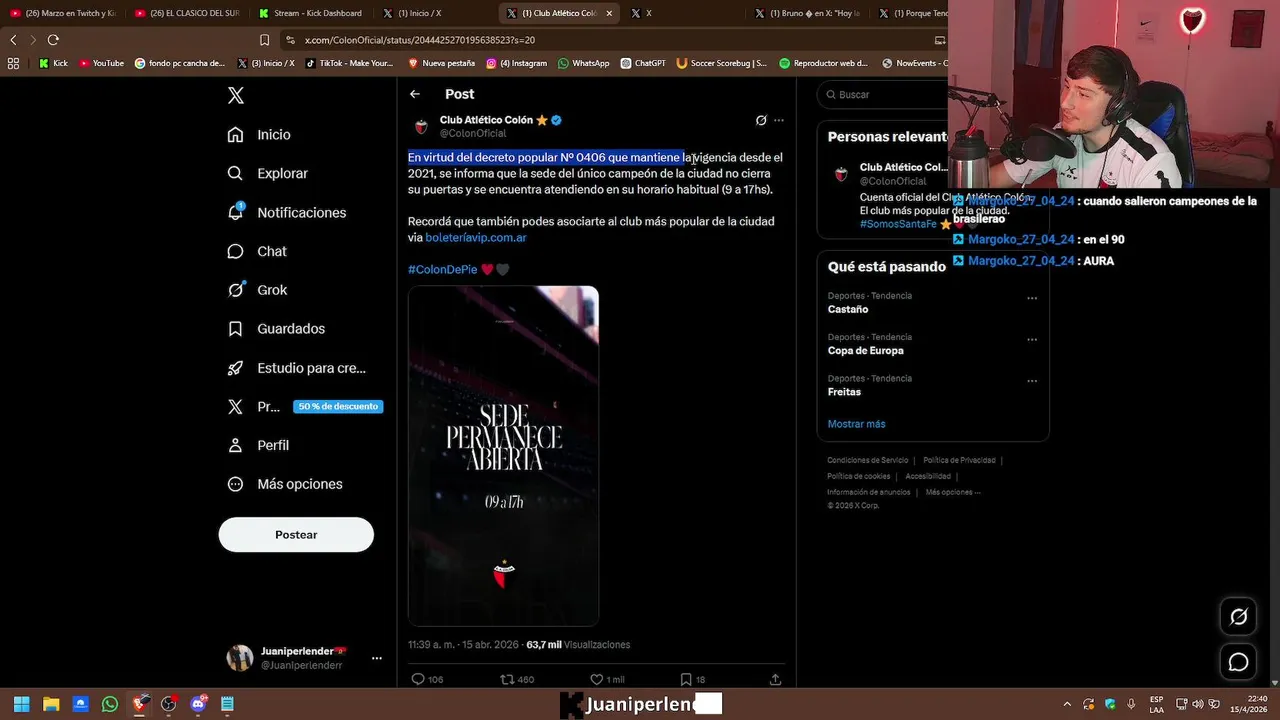This screenshot has width=1280, height=720.
Task: Open account menu next to Juaniperlender
Action: pyautogui.click(x=376, y=658)
